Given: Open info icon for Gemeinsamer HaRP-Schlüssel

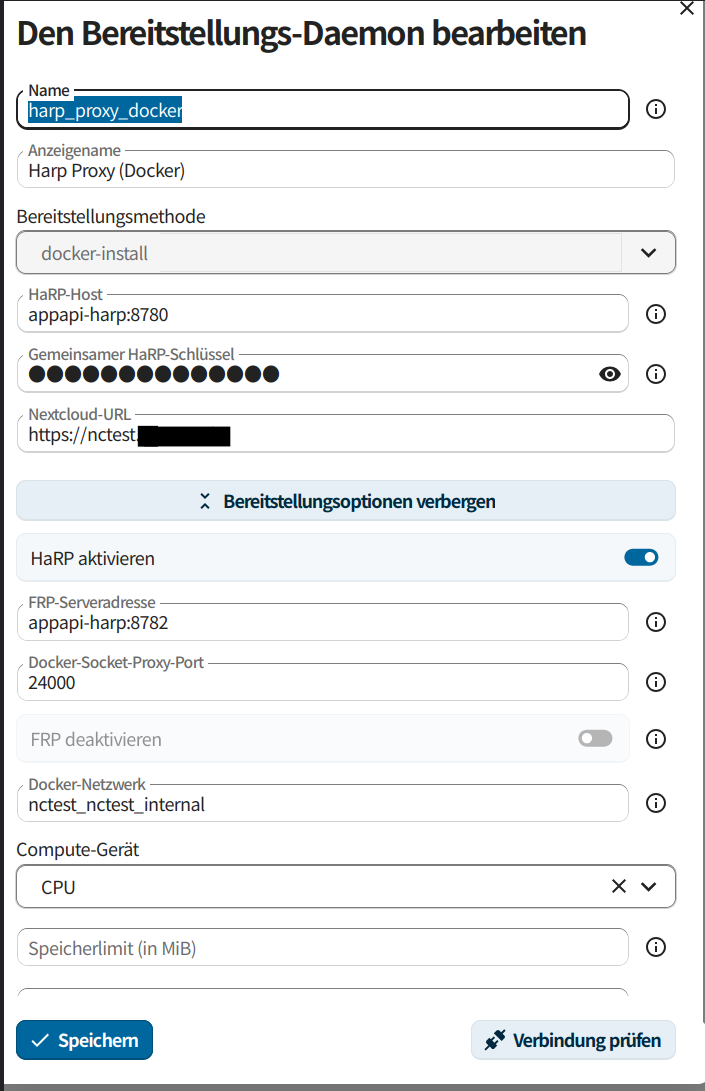Looking at the screenshot, I should pos(656,374).
